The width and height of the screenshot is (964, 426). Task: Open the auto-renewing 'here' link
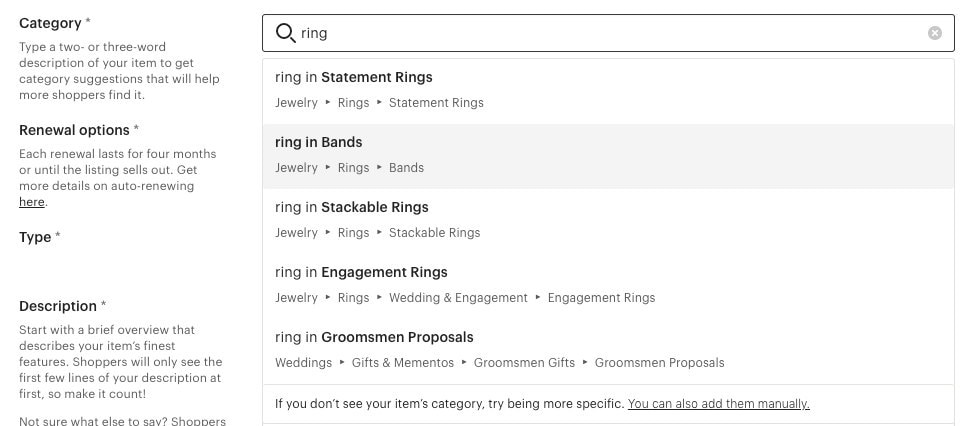click(31, 202)
